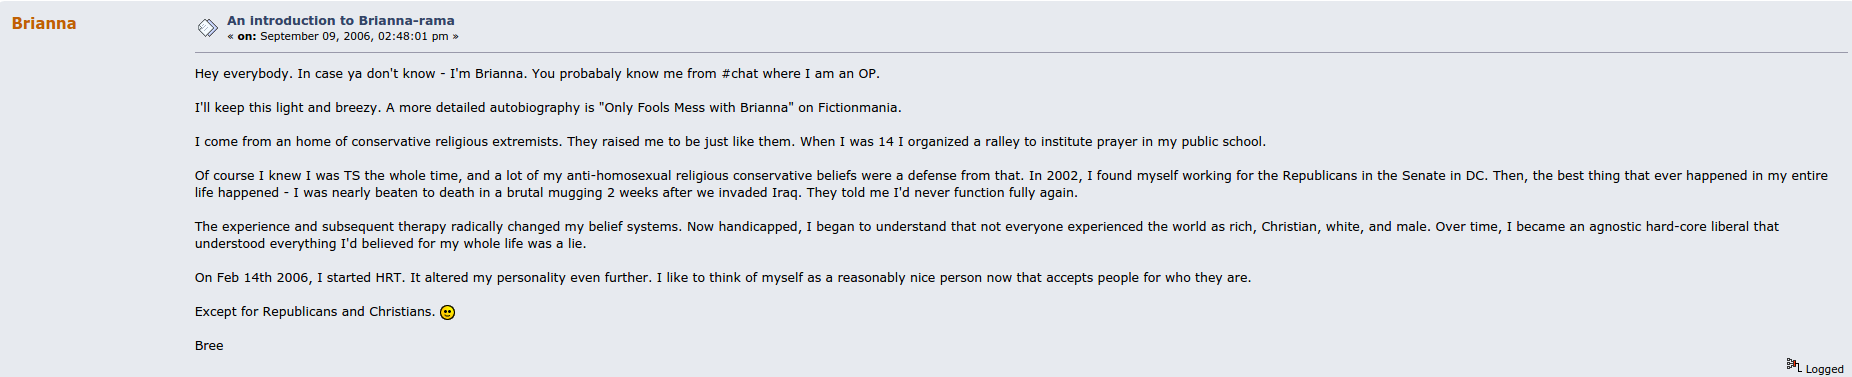This screenshot has height=377, width=1852.
Task: Click the September 09, 2006 post timestamp
Action: point(354,36)
